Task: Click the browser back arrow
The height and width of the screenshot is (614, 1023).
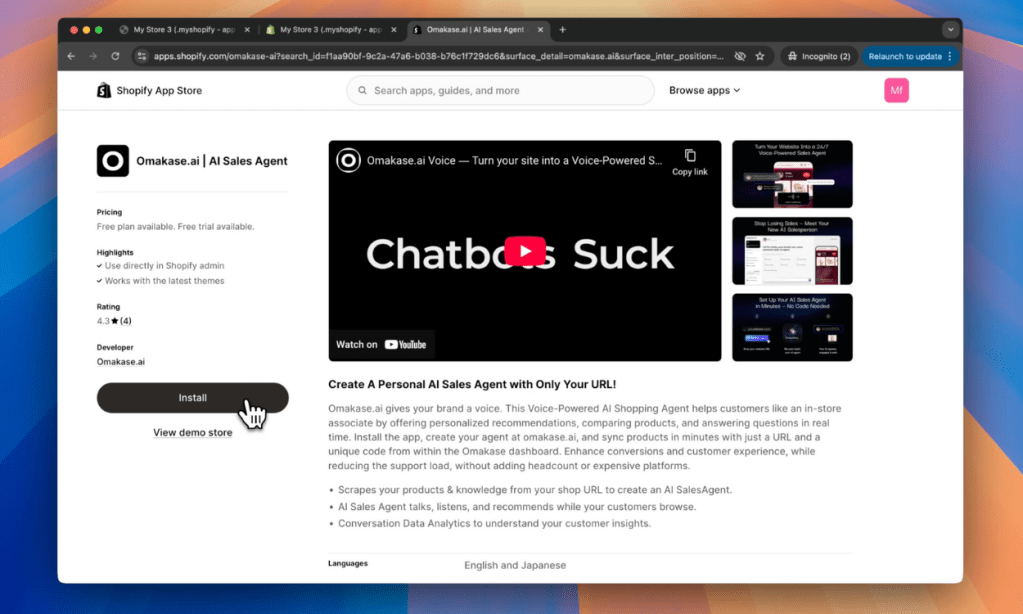Action: point(71,57)
